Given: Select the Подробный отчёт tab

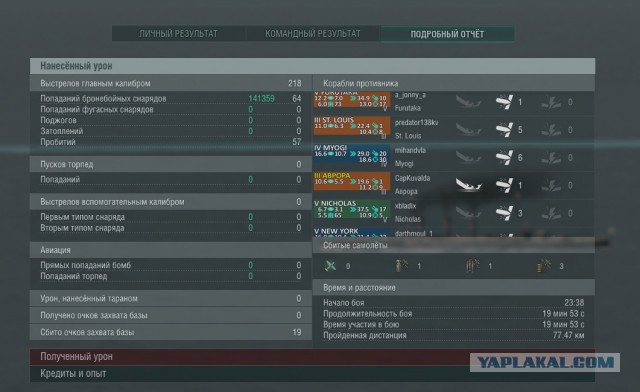Looking at the screenshot, I should 447,34.
